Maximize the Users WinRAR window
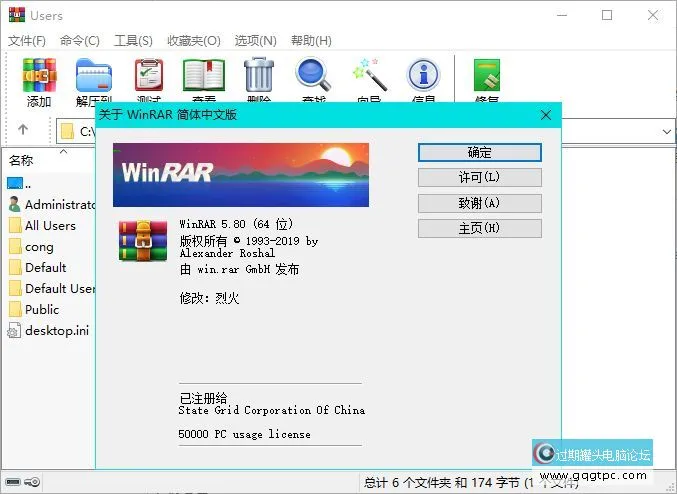 (607, 15)
